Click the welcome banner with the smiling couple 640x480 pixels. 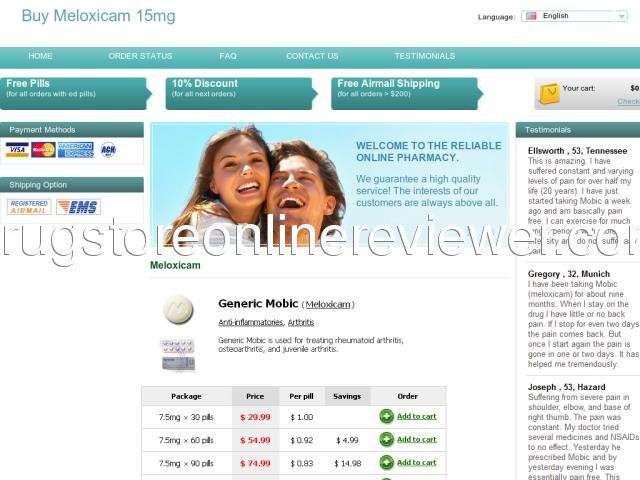tap(330, 184)
